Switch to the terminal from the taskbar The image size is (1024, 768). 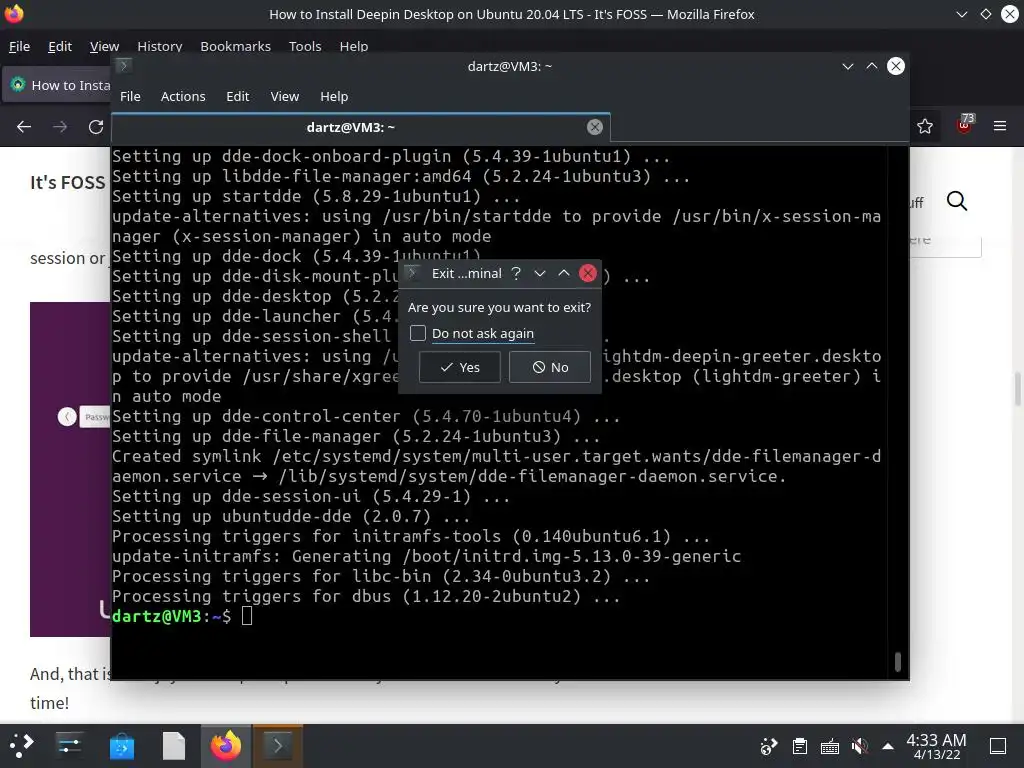pos(278,745)
